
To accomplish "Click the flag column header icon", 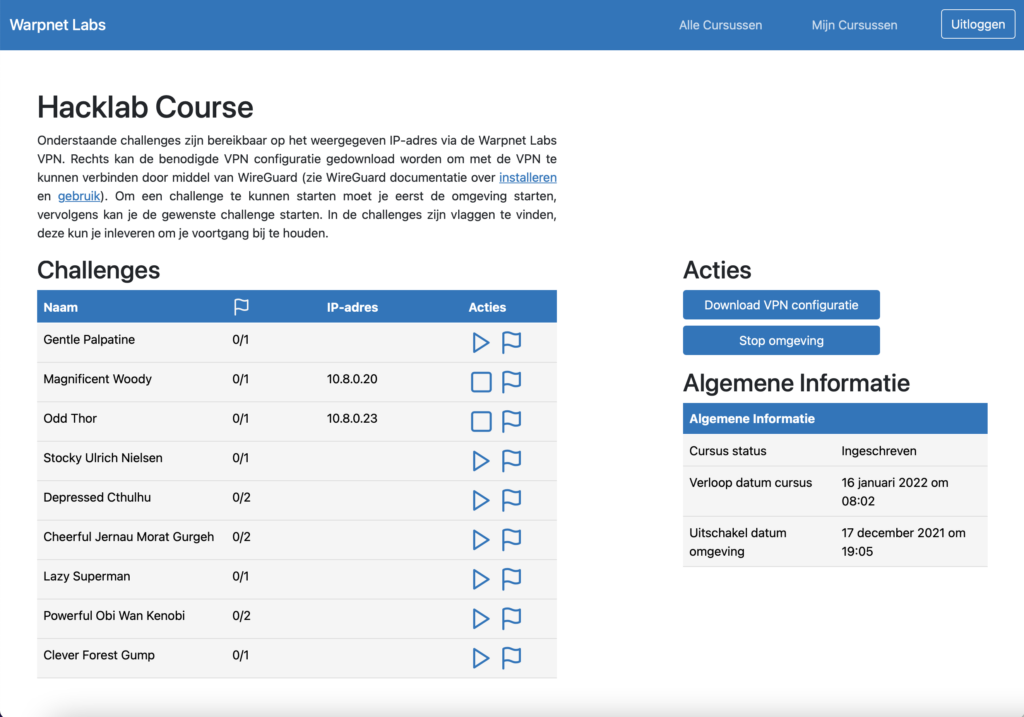I will [241, 307].
